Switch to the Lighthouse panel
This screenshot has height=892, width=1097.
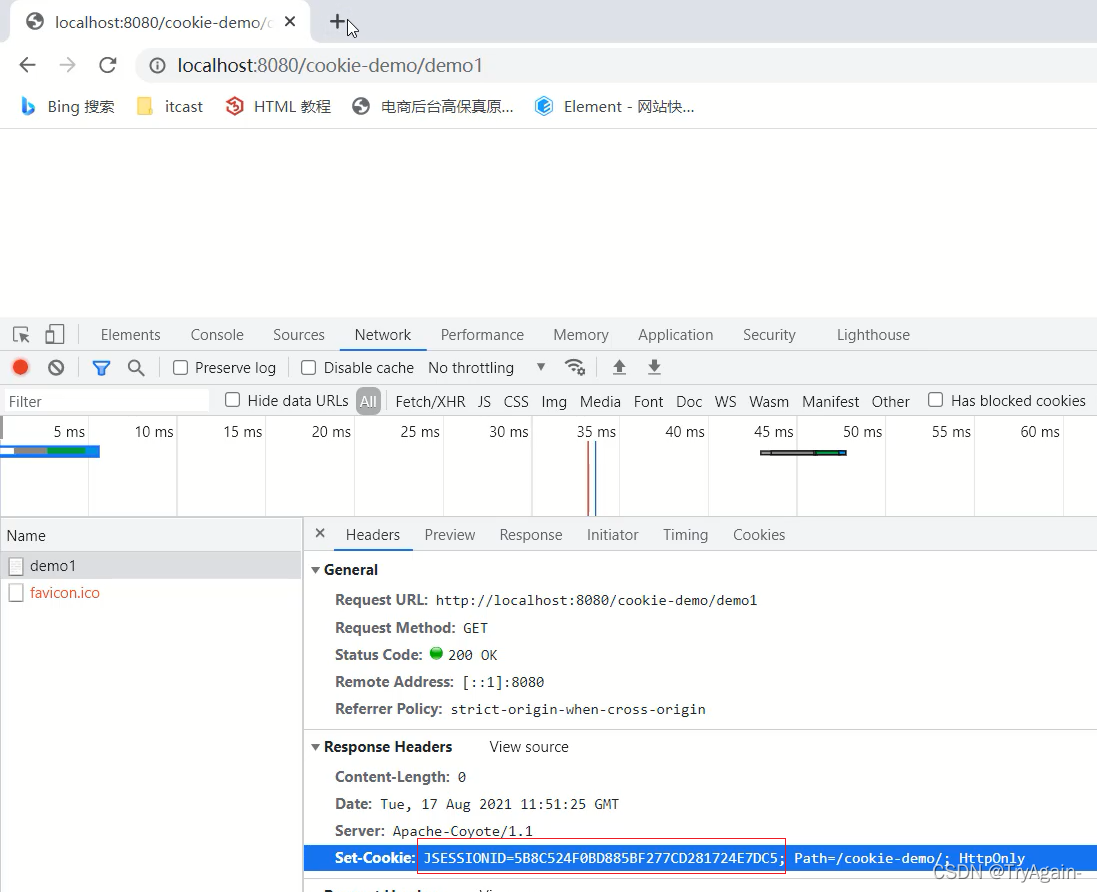tap(873, 335)
